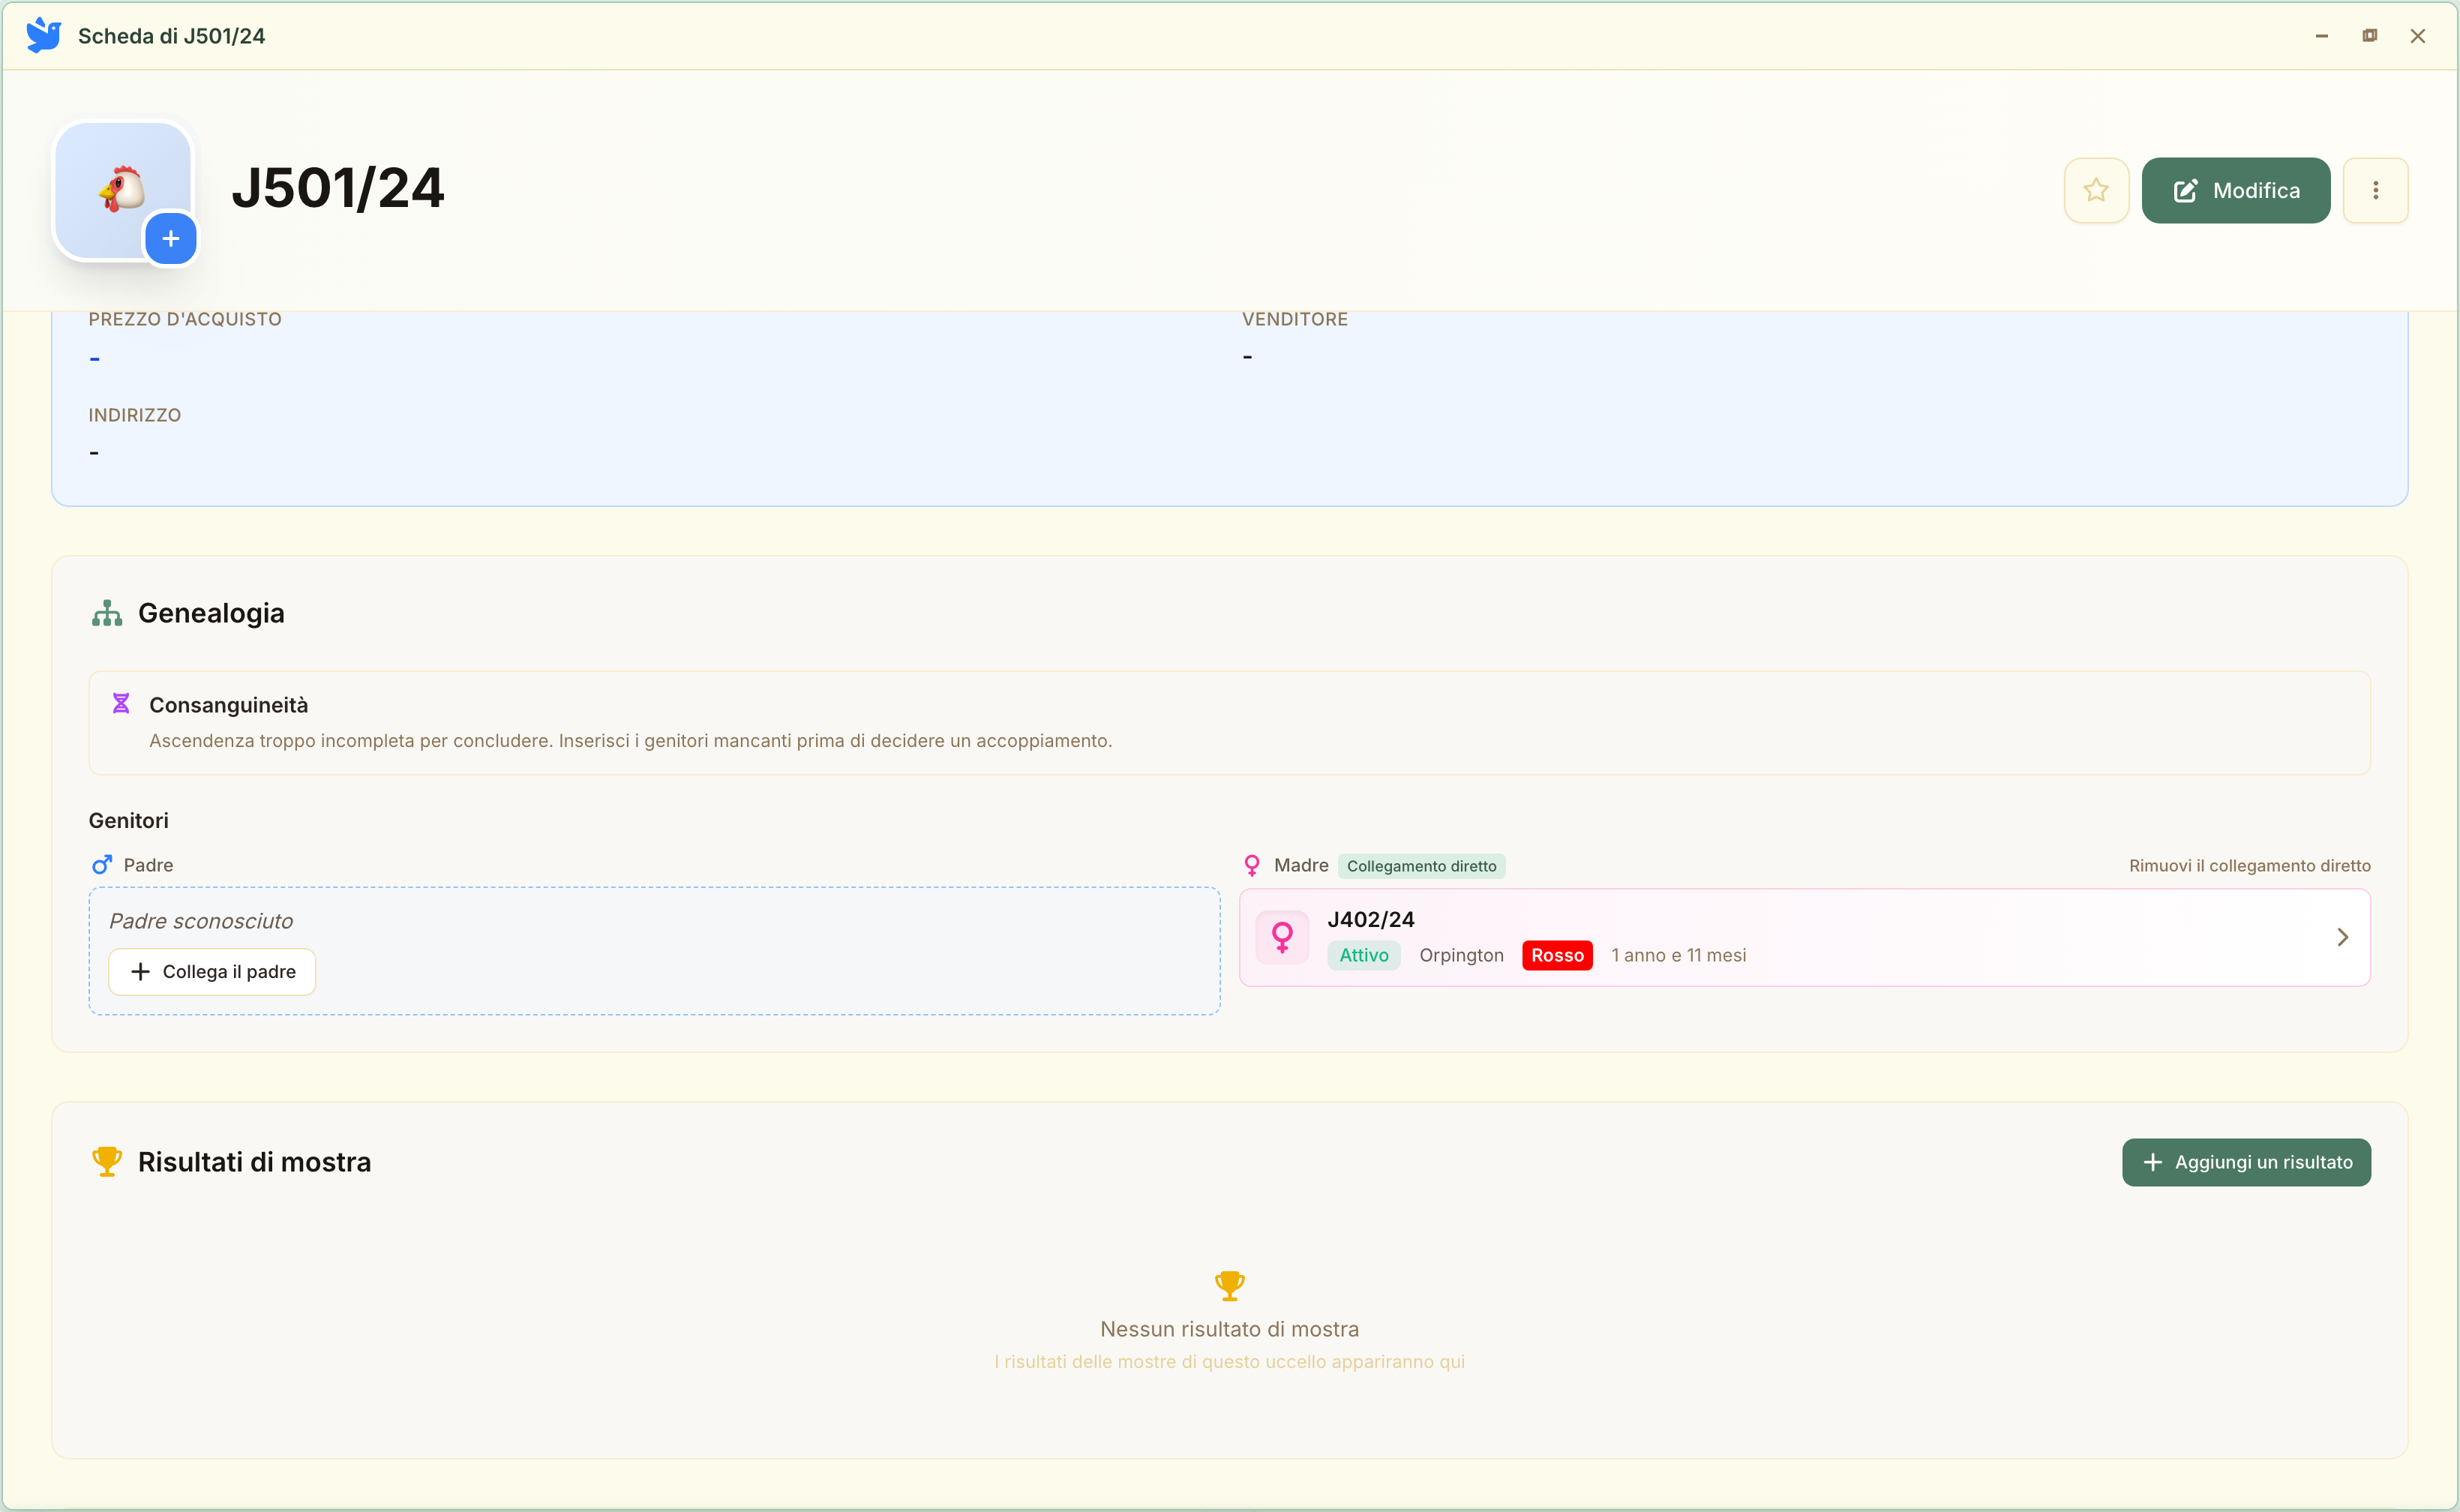The image size is (2460, 1512).
Task: Click the blue plus badge on avatar
Action: 171,239
